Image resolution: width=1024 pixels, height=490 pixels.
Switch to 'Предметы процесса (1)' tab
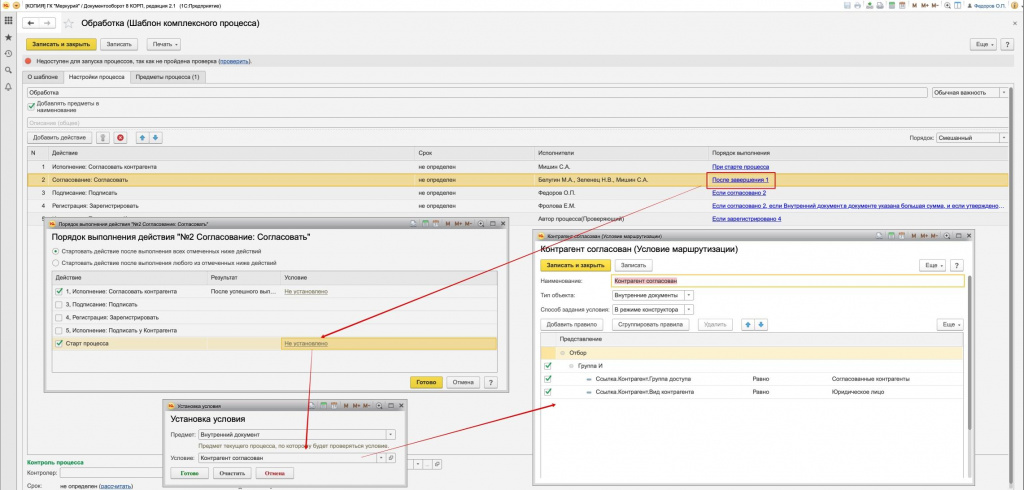pyautogui.click(x=167, y=77)
